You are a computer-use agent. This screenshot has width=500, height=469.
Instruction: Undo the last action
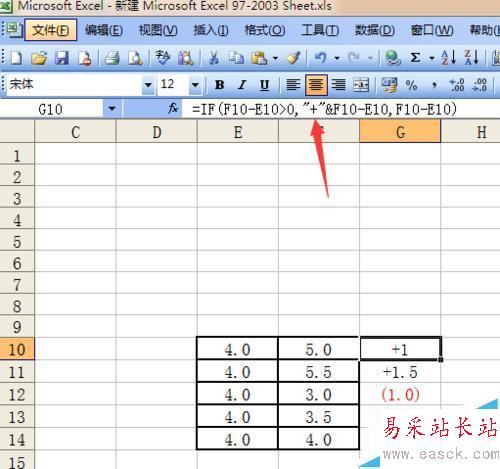(x=321, y=58)
